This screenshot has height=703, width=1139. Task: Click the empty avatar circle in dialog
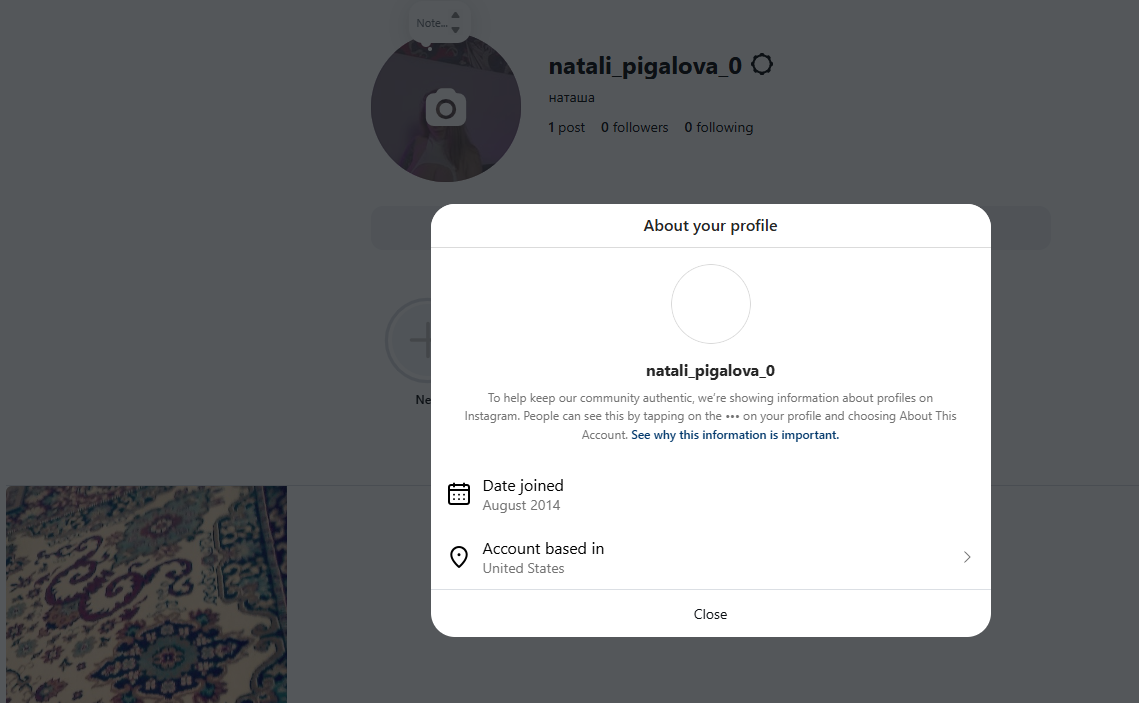pyautogui.click(x=710, y=304)
